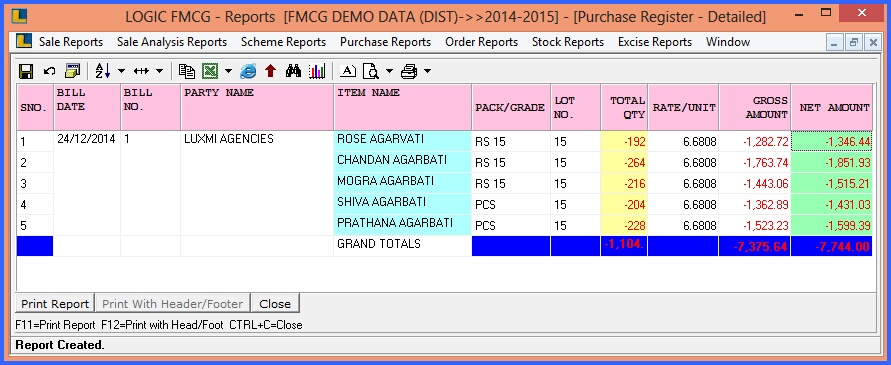Click the PACK/GRADE column header
The image size is (891, 365).
(x=511, y=107)
